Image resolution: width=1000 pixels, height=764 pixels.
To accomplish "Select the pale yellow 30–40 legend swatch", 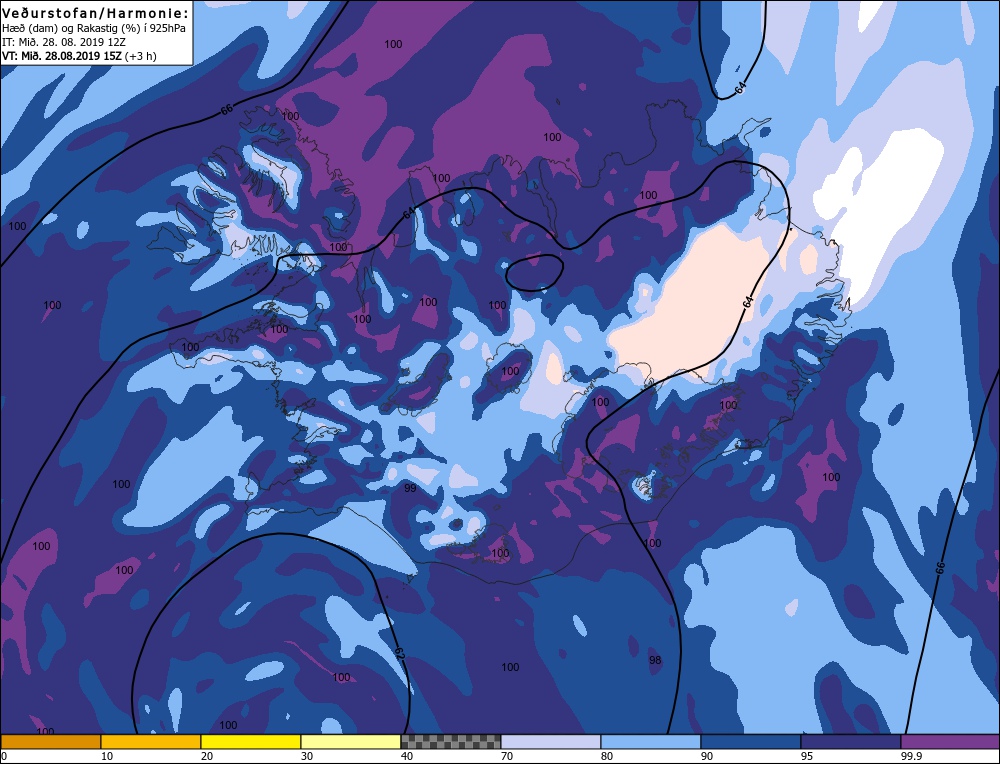I will tap(351, 741).
